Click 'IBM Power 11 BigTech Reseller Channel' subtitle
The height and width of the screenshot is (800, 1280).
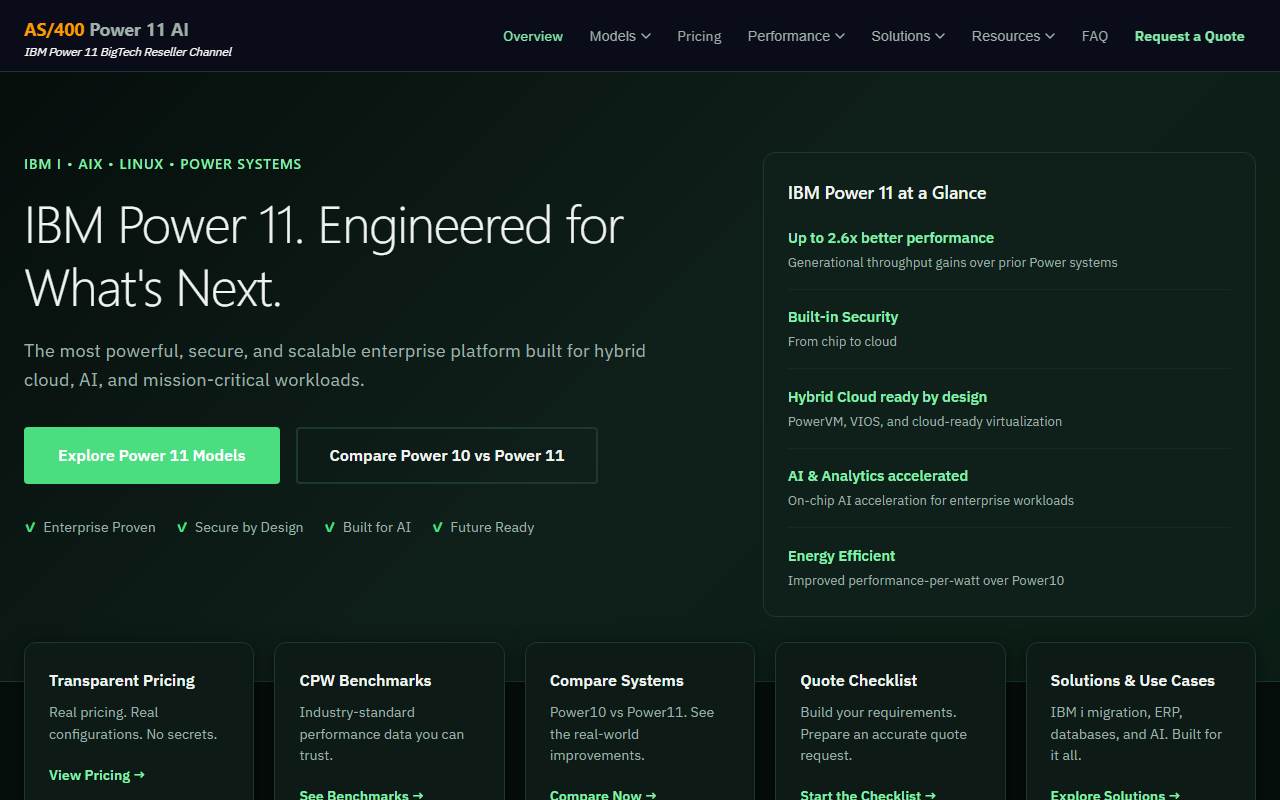(x=128, y=52)
